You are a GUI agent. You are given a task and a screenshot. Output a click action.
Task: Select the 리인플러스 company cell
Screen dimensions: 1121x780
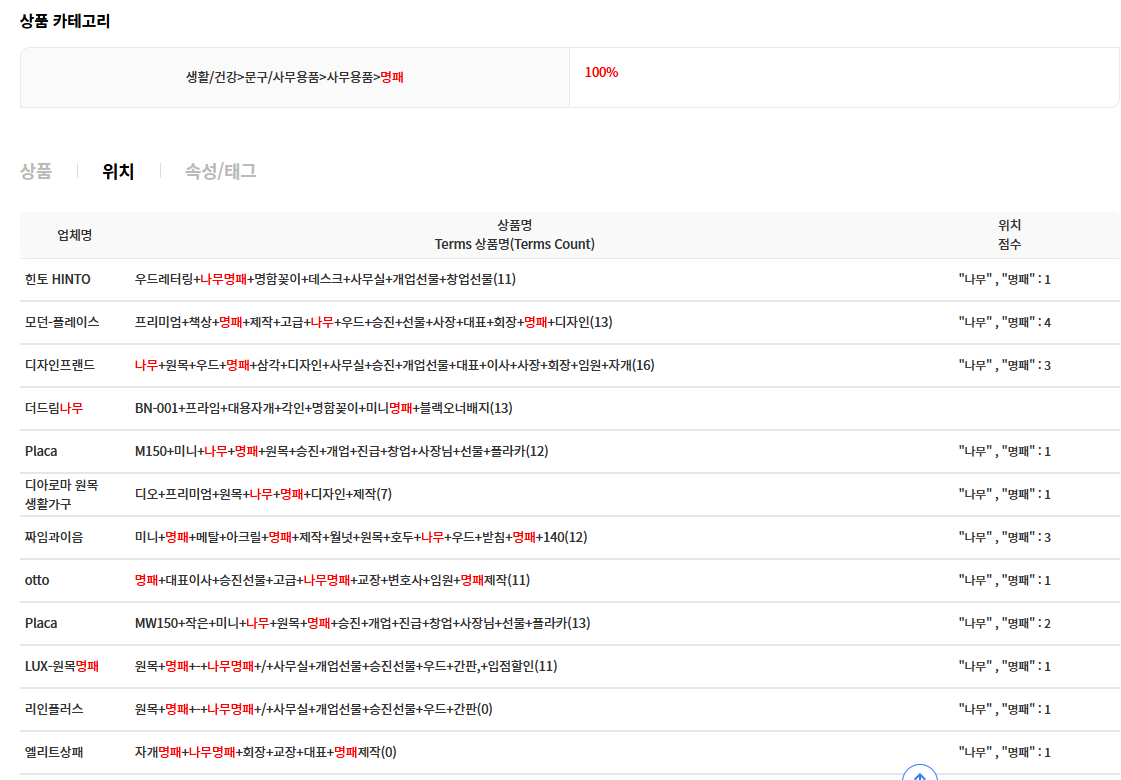(54, 709)
